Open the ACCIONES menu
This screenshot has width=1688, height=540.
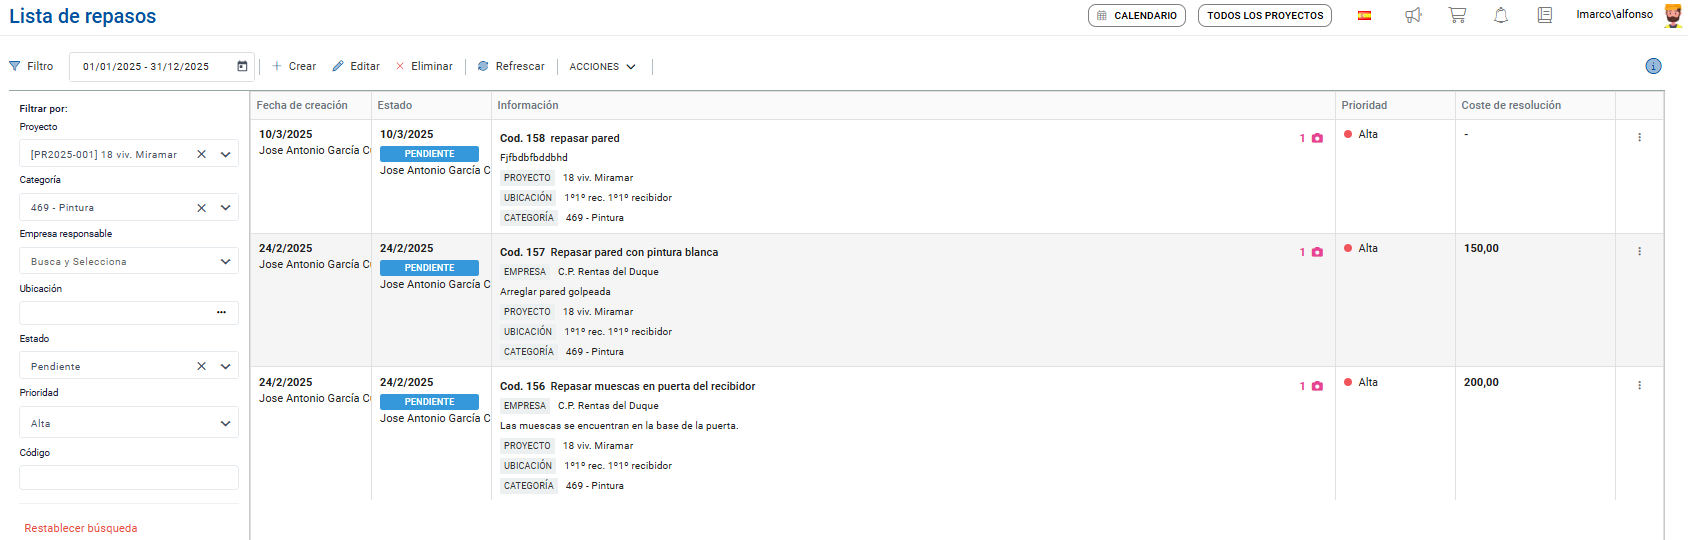point(602,66)
